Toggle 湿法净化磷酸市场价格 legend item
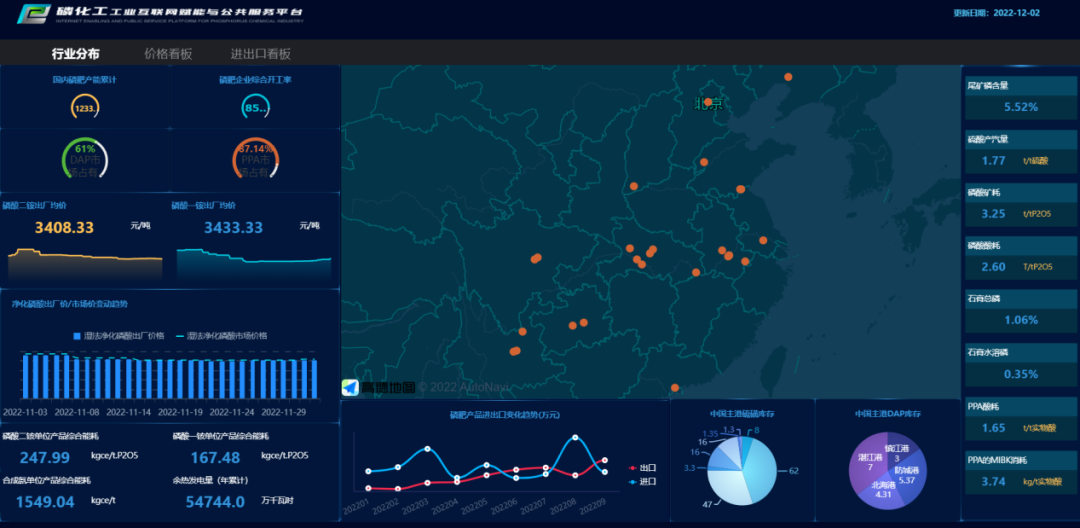The height and width of the screenshot is (528, 1080). 222,336
